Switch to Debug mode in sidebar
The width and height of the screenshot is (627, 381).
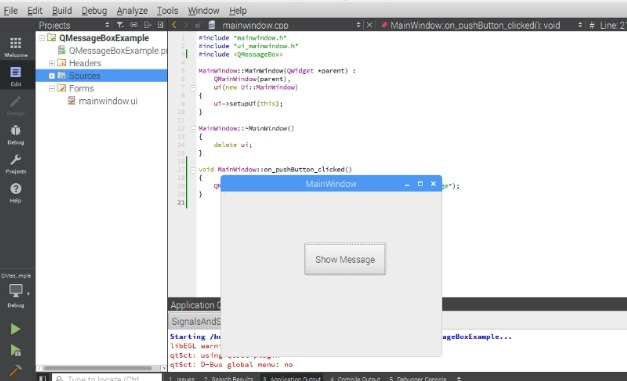(16, 135)
